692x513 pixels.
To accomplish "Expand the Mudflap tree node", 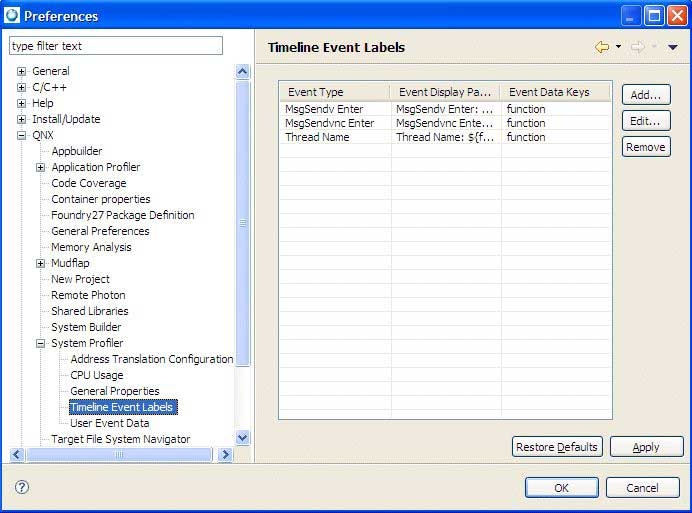I will click(x=41, y=263).
